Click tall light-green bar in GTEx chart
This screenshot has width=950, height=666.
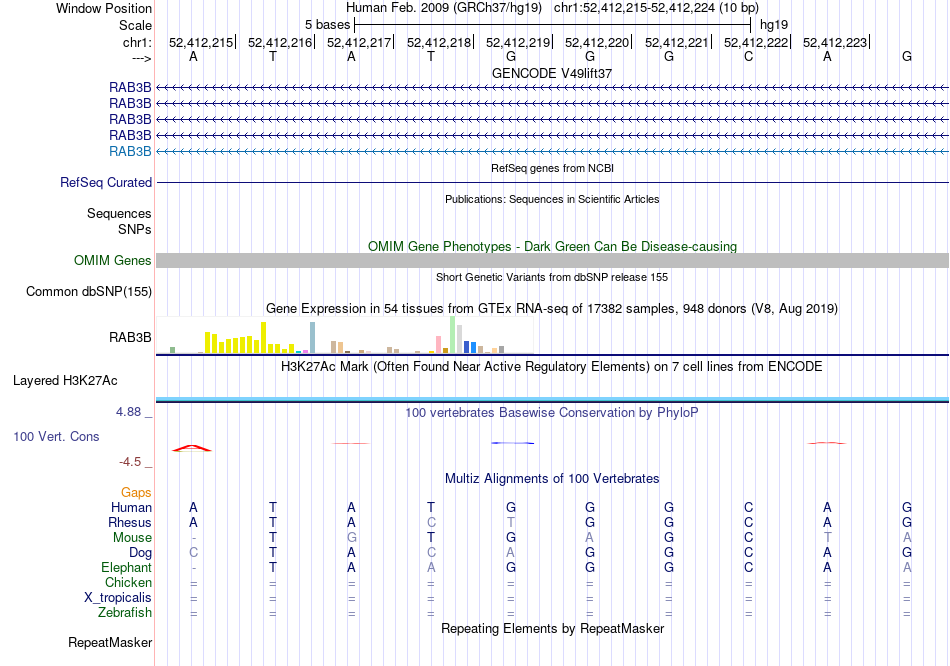pyautogui.click(x=453, y=335)
